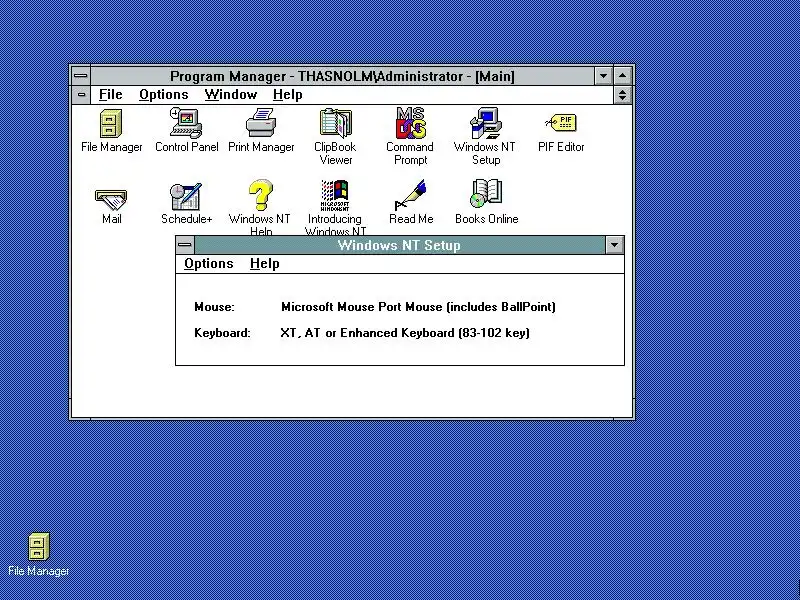
Task: Open the PIF Editor icon
Action: [561, 123]
